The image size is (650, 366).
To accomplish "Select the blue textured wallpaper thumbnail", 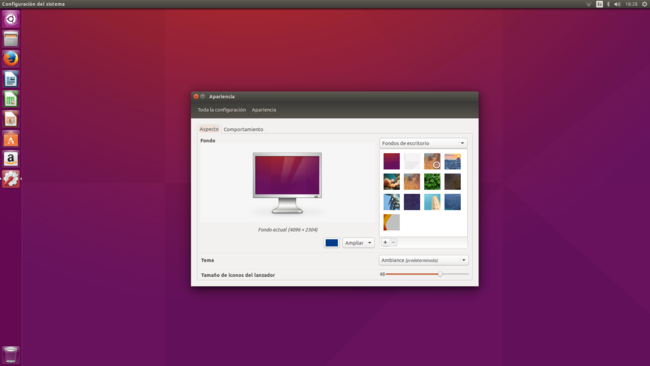I will [x=452, y=202].
